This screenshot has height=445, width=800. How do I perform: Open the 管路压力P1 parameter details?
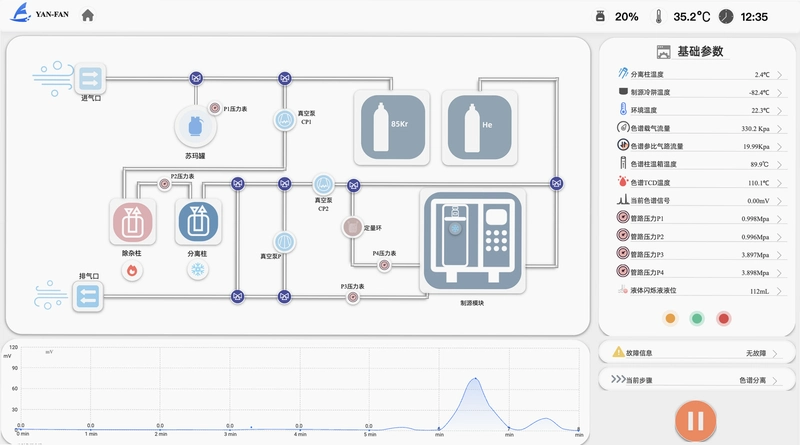pyautogui.click(x=699, y=218)
